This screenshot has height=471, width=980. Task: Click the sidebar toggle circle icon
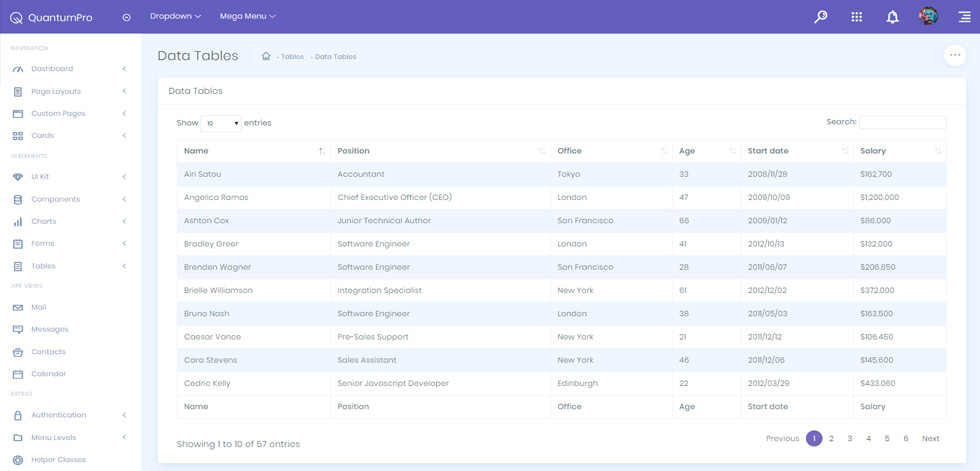[x=126, y=17]
